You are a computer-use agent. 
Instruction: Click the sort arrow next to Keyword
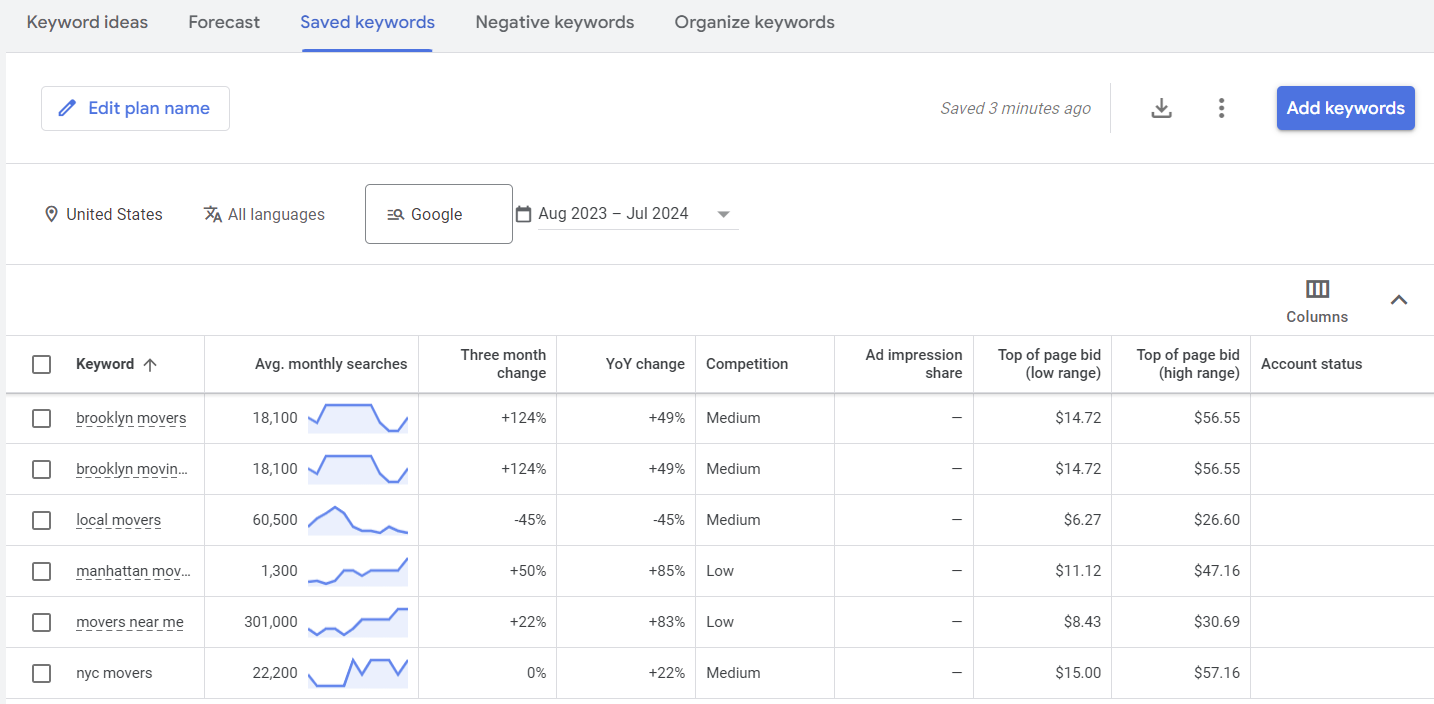point(150,365)
